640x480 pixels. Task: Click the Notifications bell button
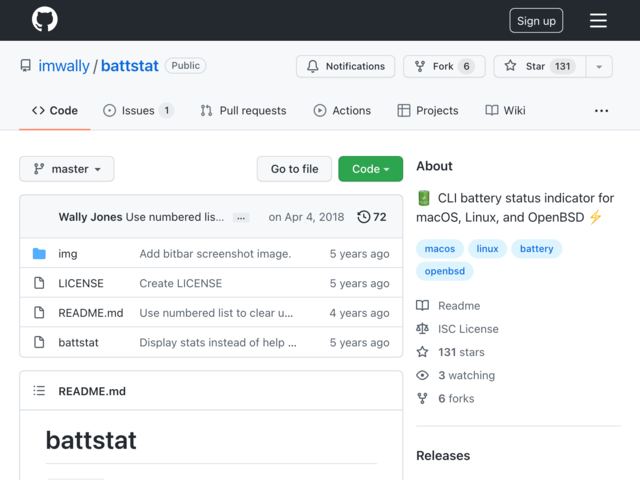pyautogui.click(x=345, y=66)
